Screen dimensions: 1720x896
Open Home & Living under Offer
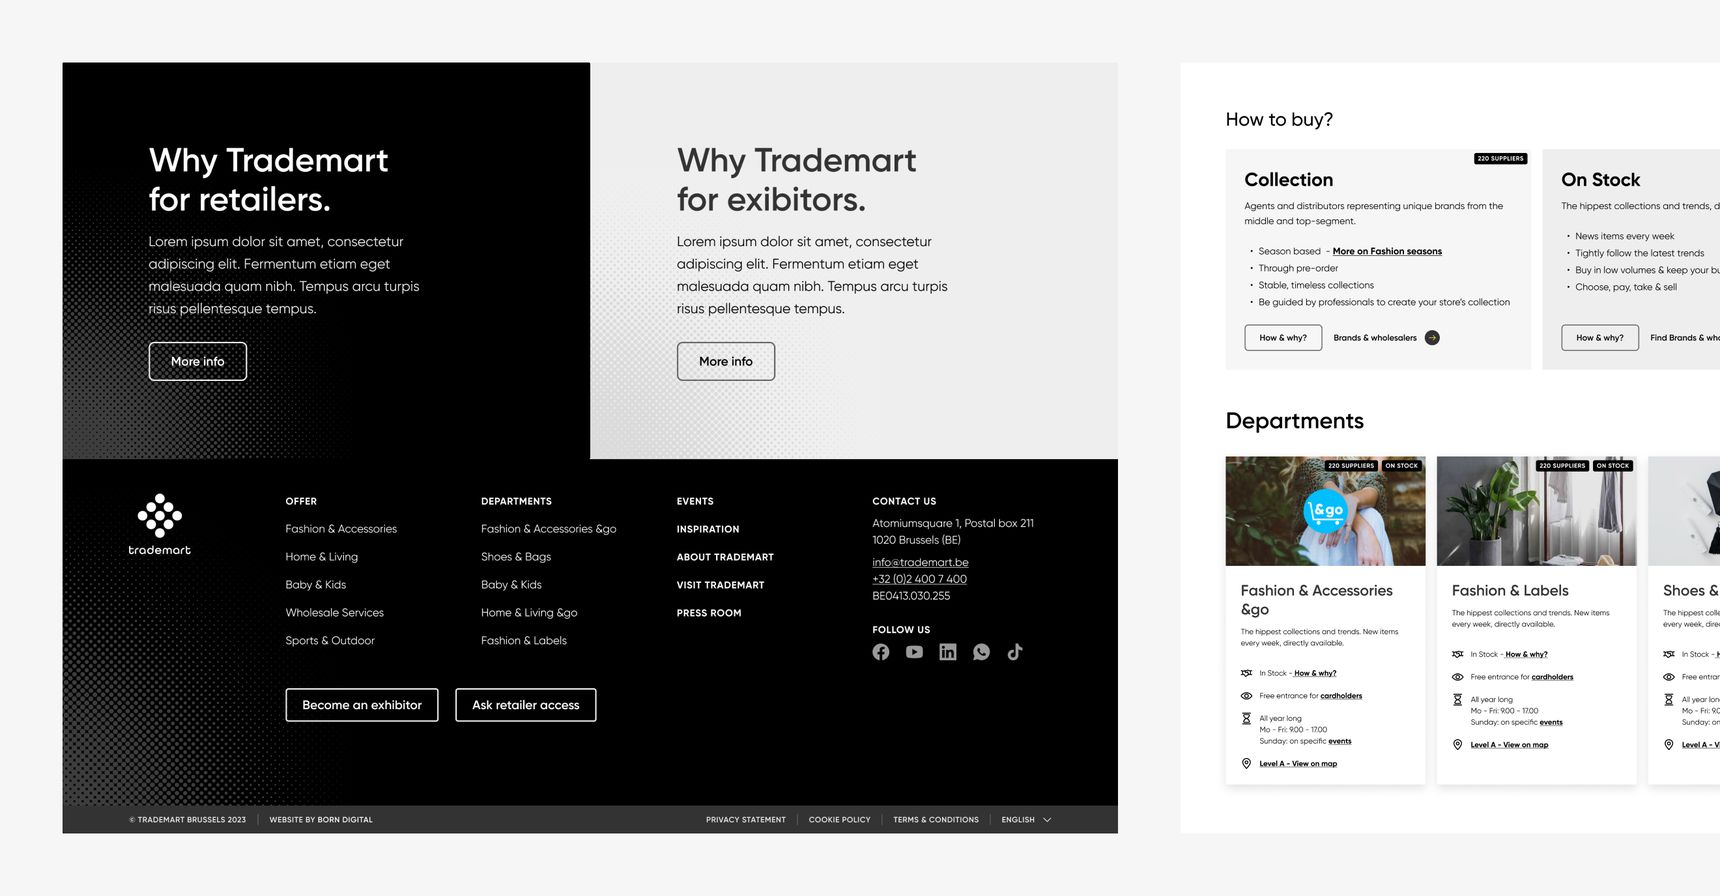click(x=322, y=557)
